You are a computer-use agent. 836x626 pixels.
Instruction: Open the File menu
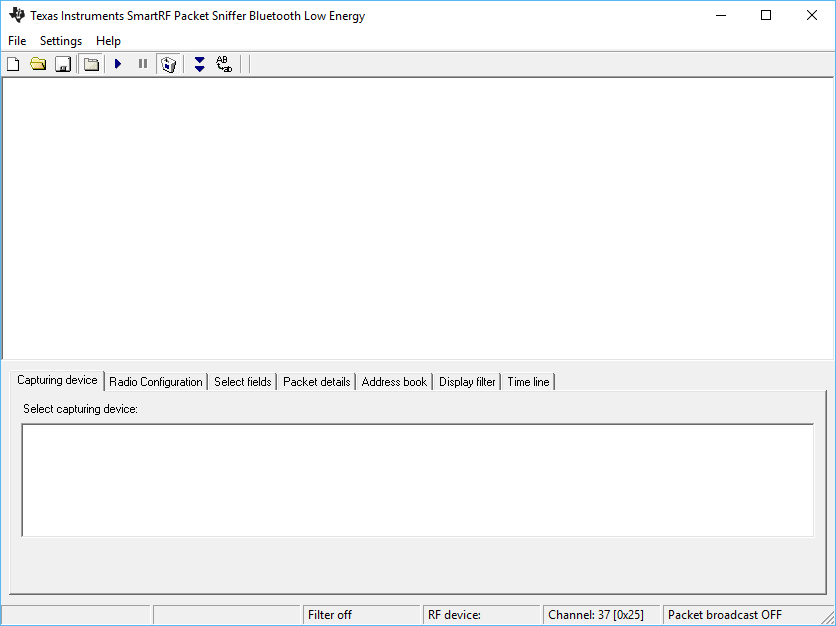[17, 41]
